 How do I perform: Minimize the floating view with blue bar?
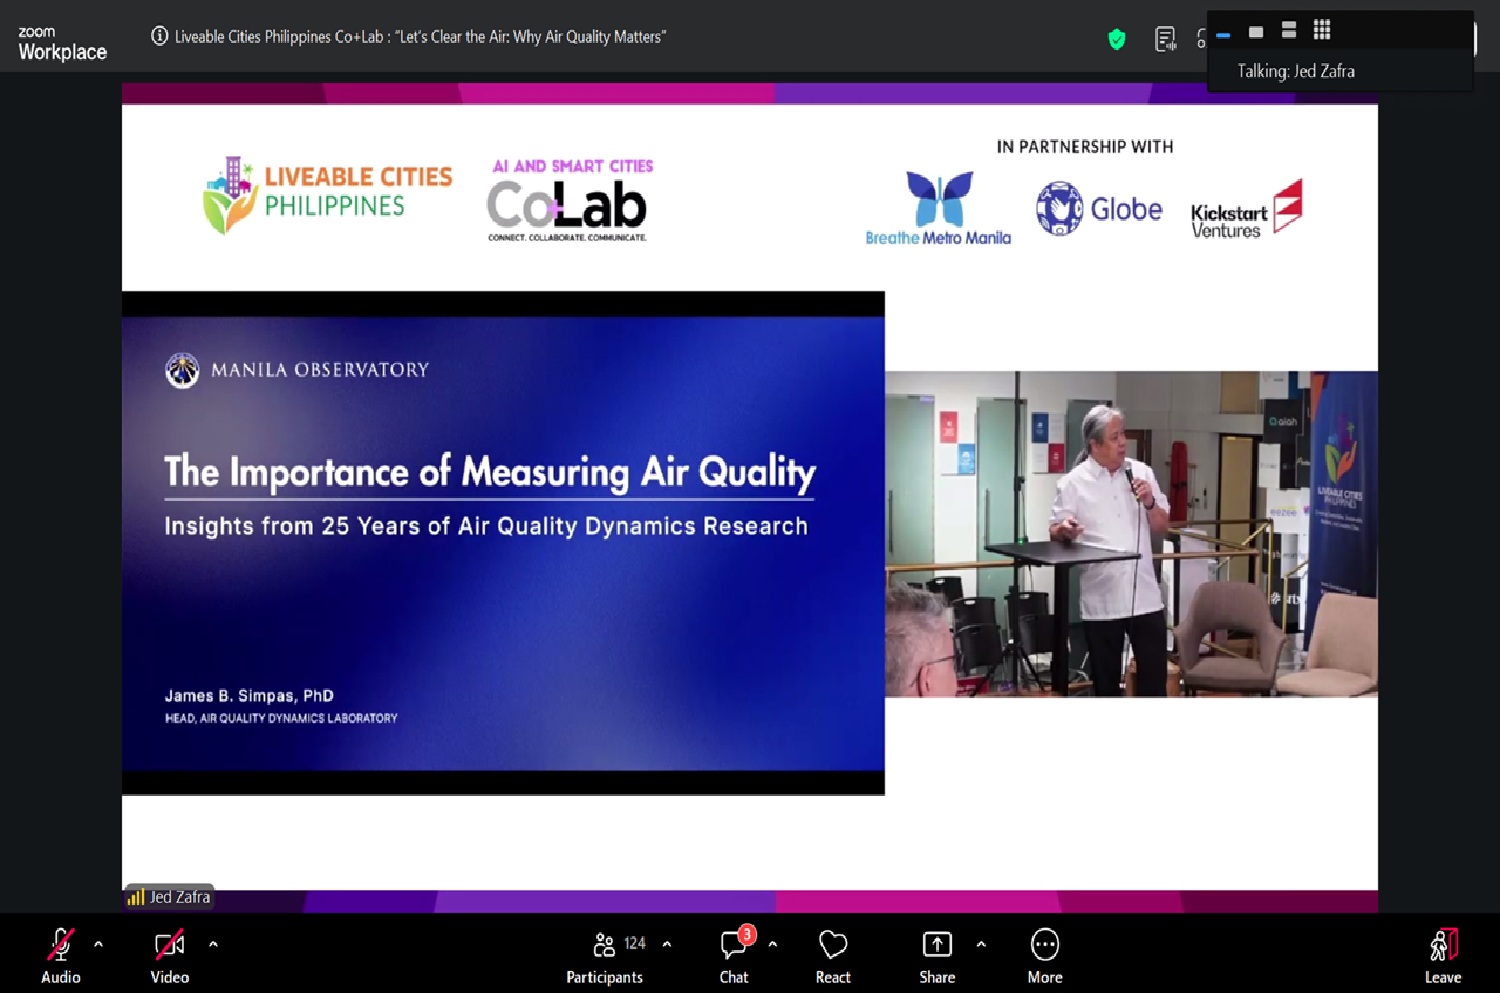[1223, 35]
